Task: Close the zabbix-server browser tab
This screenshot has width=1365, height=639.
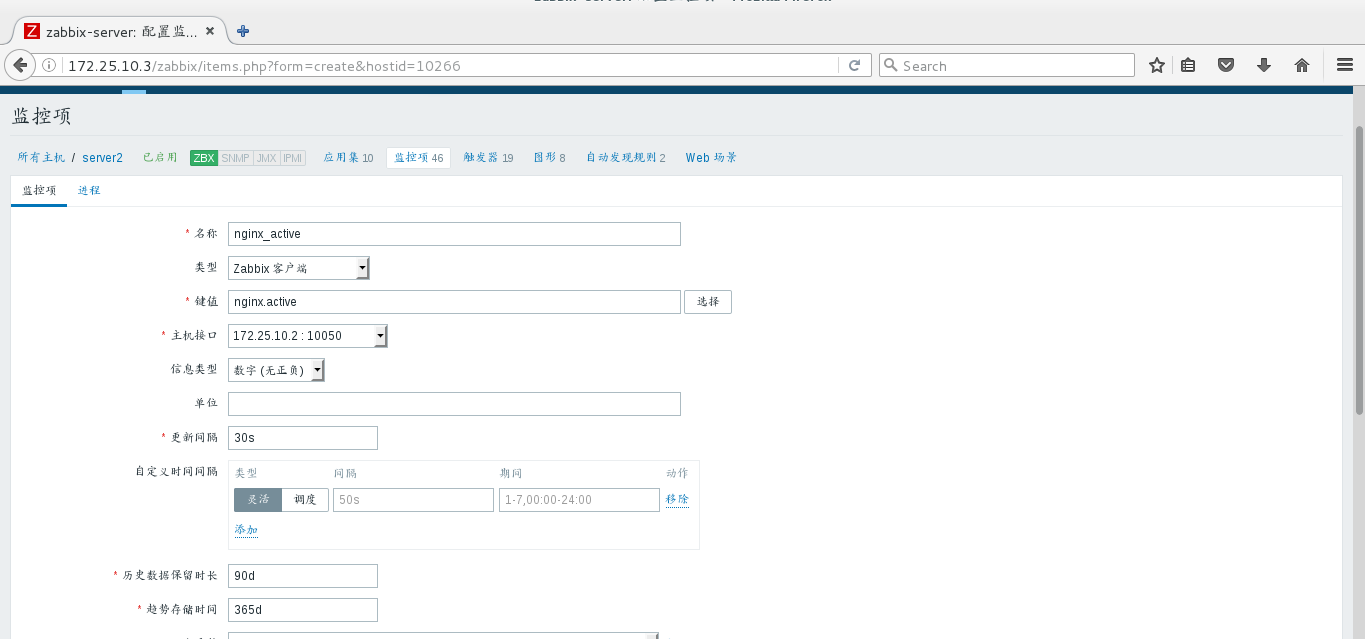Action: point(210,31)
